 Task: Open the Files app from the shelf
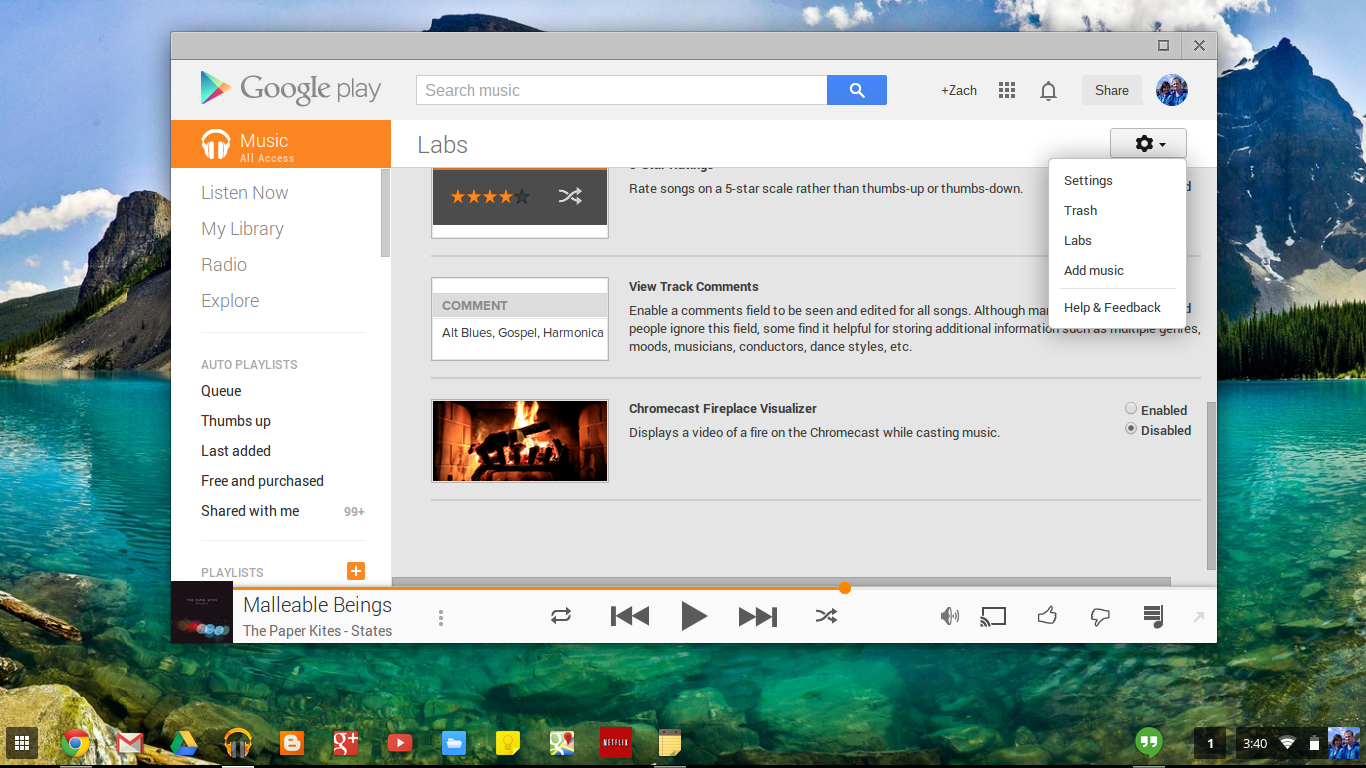coord(454,743)
